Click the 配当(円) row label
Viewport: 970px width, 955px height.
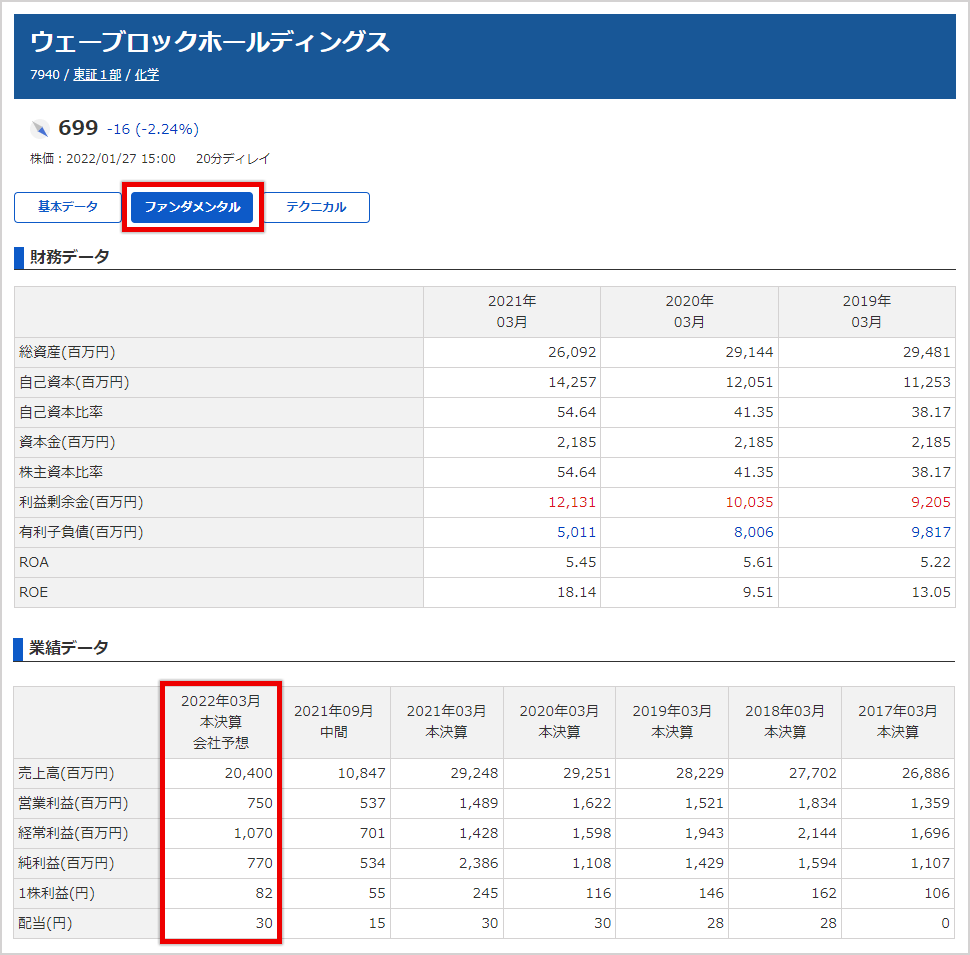[45, 923]
